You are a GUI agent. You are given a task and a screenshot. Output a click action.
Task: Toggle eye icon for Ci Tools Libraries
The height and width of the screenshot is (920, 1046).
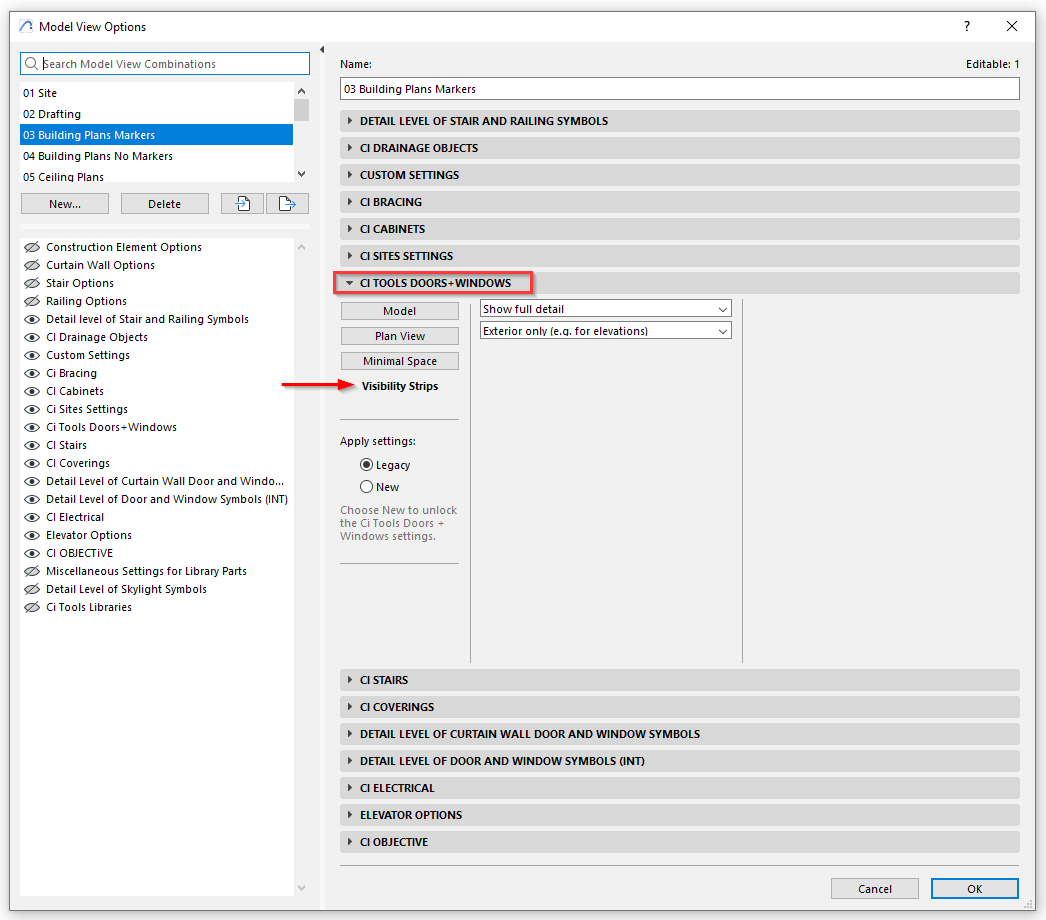32,607
